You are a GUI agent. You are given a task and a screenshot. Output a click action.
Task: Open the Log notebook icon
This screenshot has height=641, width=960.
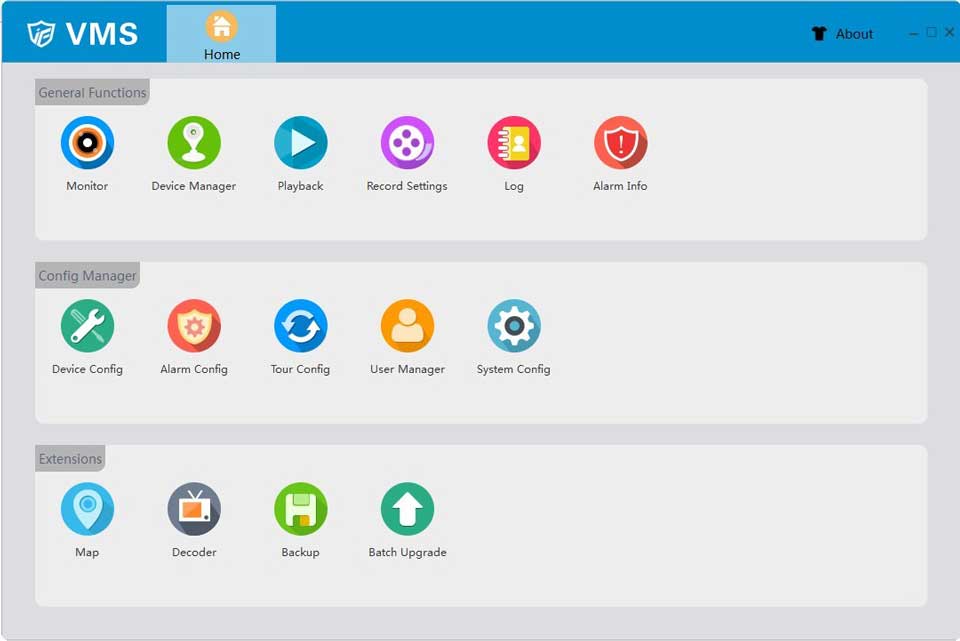(x=514, y=143)
